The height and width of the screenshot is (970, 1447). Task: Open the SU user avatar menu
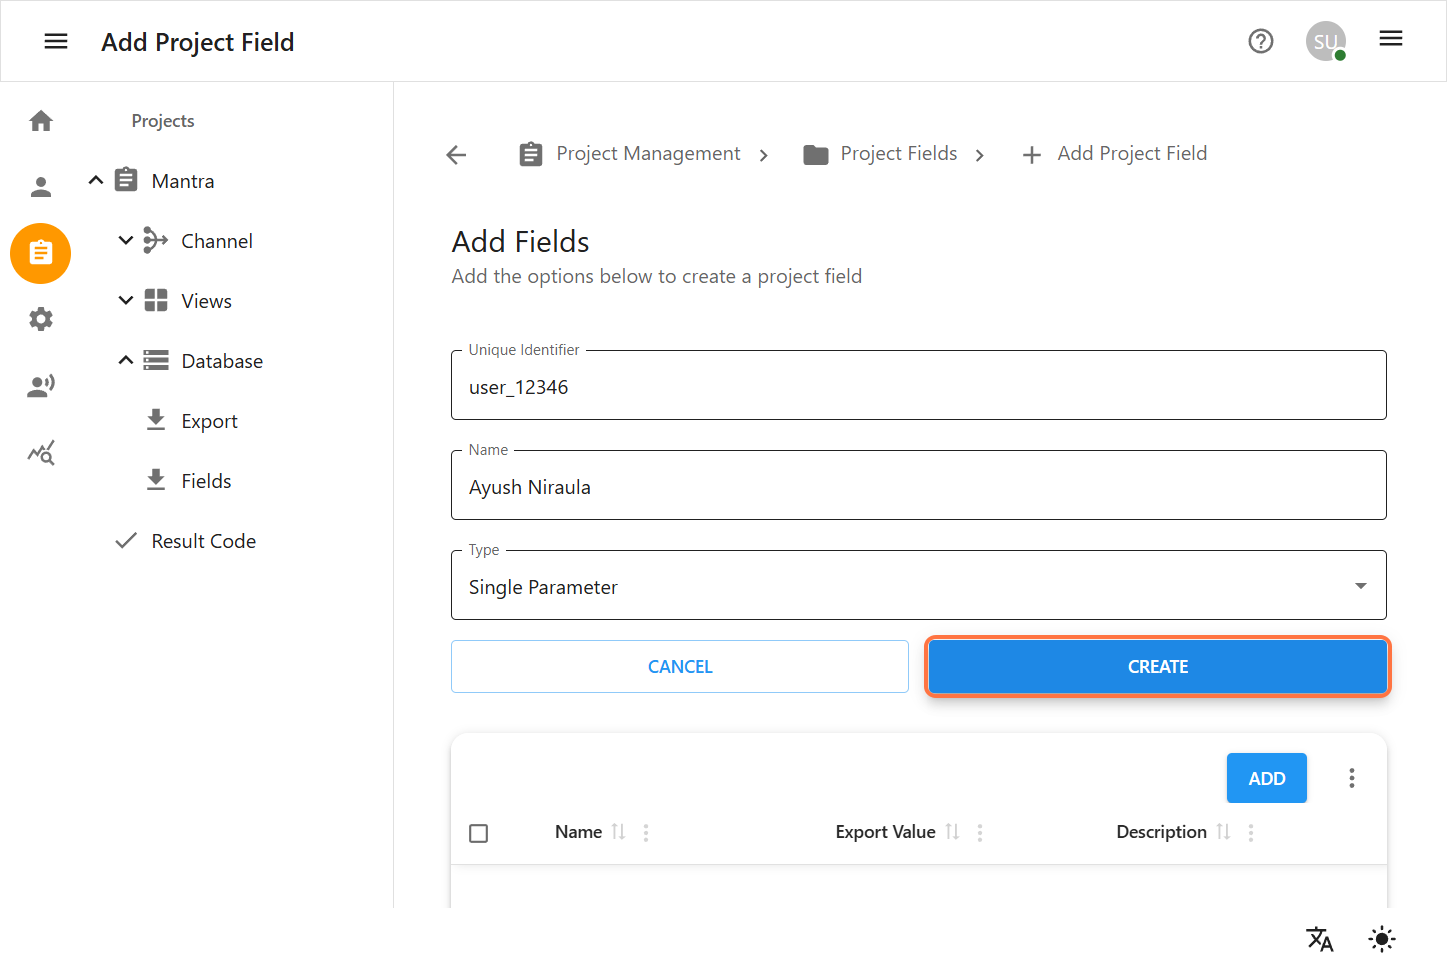click(x=1325, y=41)
